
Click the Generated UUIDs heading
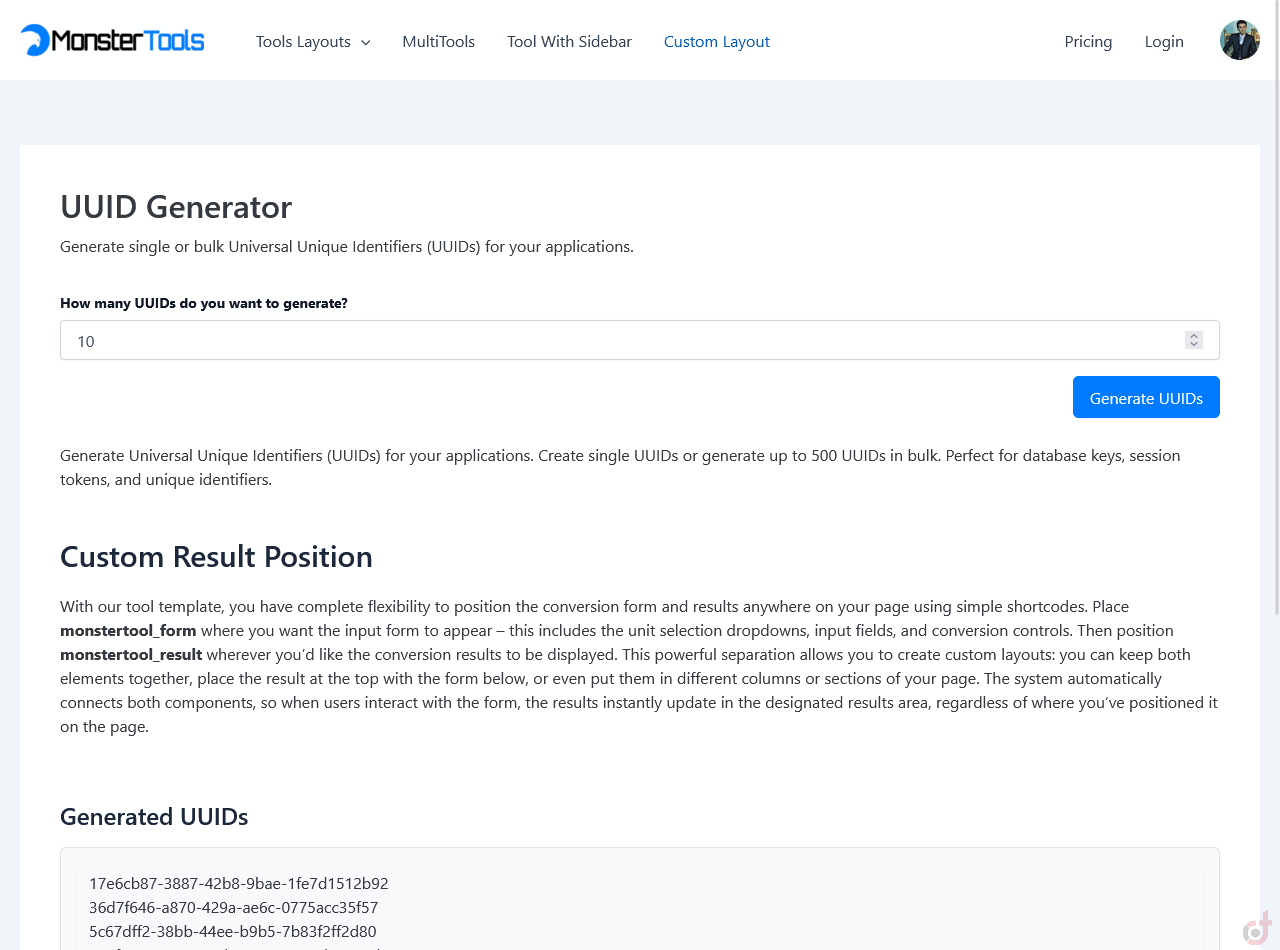(x=154, y=817)
